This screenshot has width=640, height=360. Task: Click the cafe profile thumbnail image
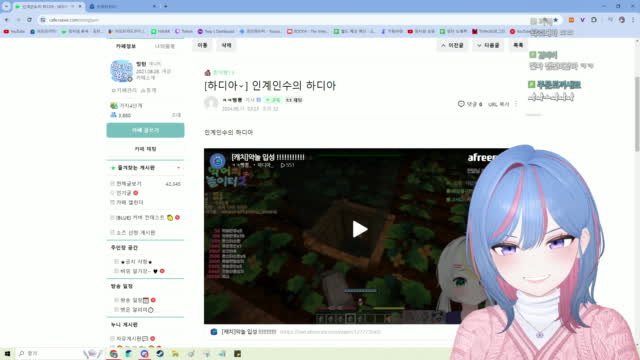122,71
